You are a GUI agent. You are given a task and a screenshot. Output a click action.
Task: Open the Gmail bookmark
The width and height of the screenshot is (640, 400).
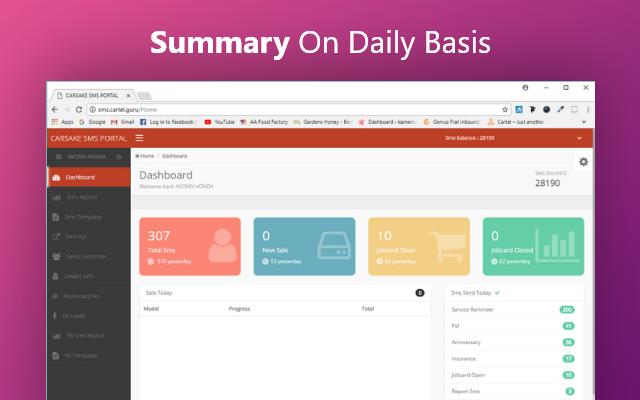122,122
